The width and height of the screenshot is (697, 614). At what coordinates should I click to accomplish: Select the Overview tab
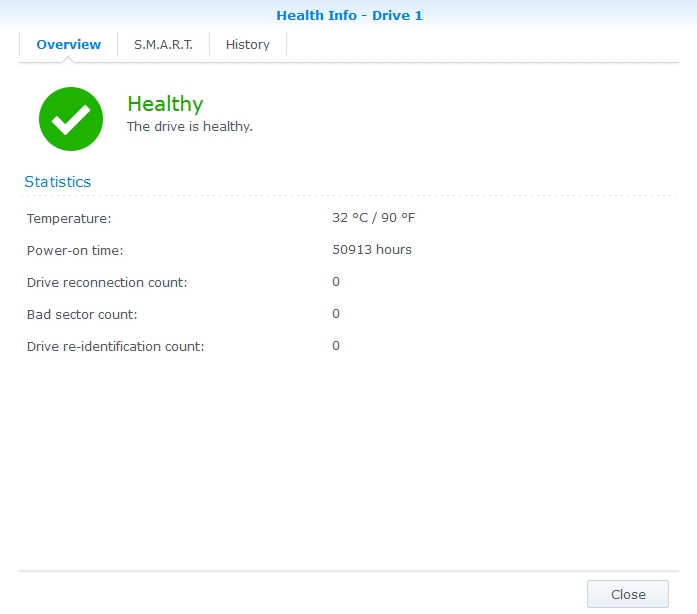pyautogui.click(x=69, y=44)
